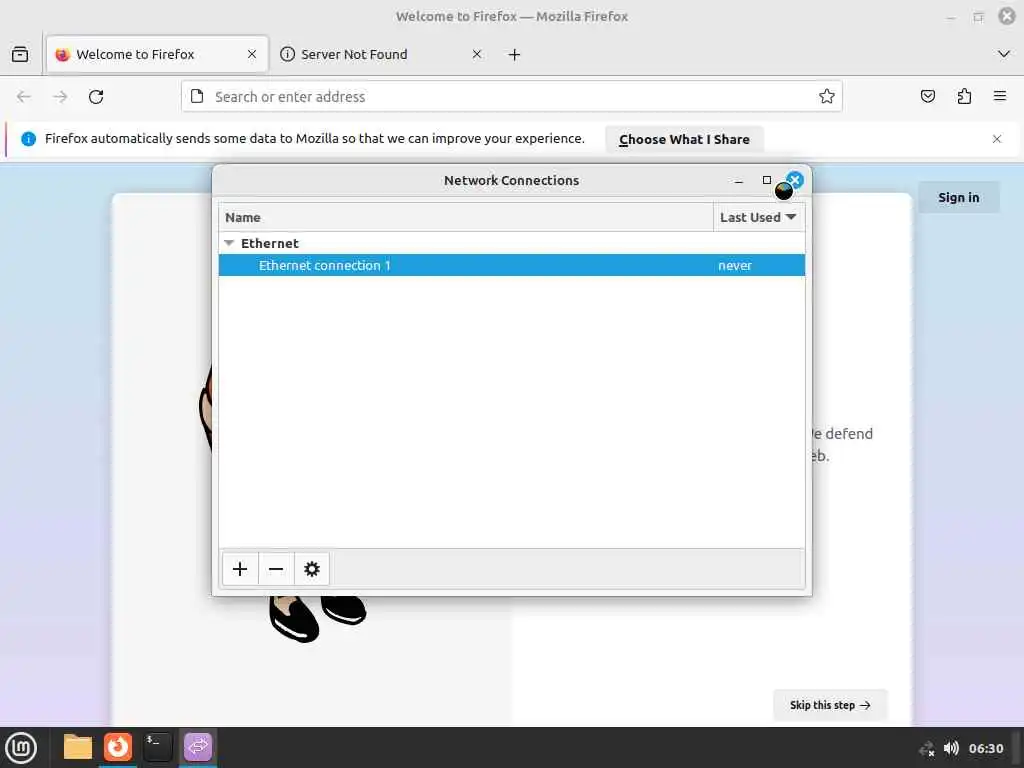Screen dimensions: 1024x768
Task: Reload the current page
Action: pos(96,97)
